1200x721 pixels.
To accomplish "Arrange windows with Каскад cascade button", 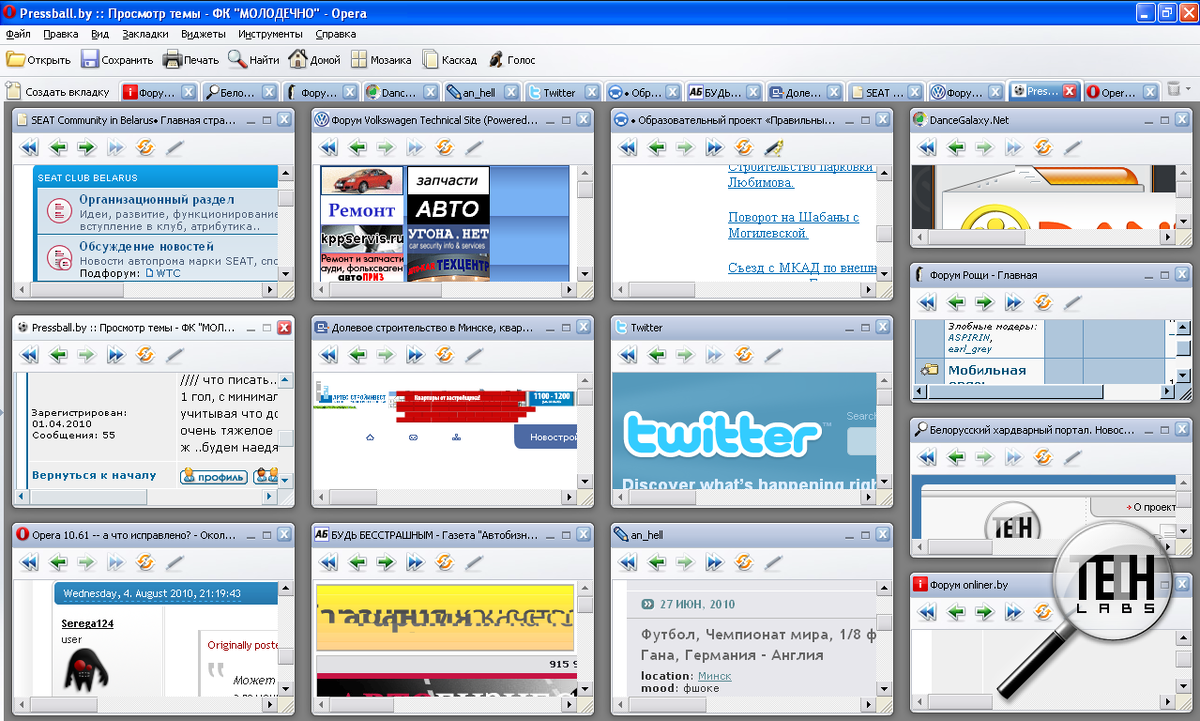I will (x=449, y=59).
